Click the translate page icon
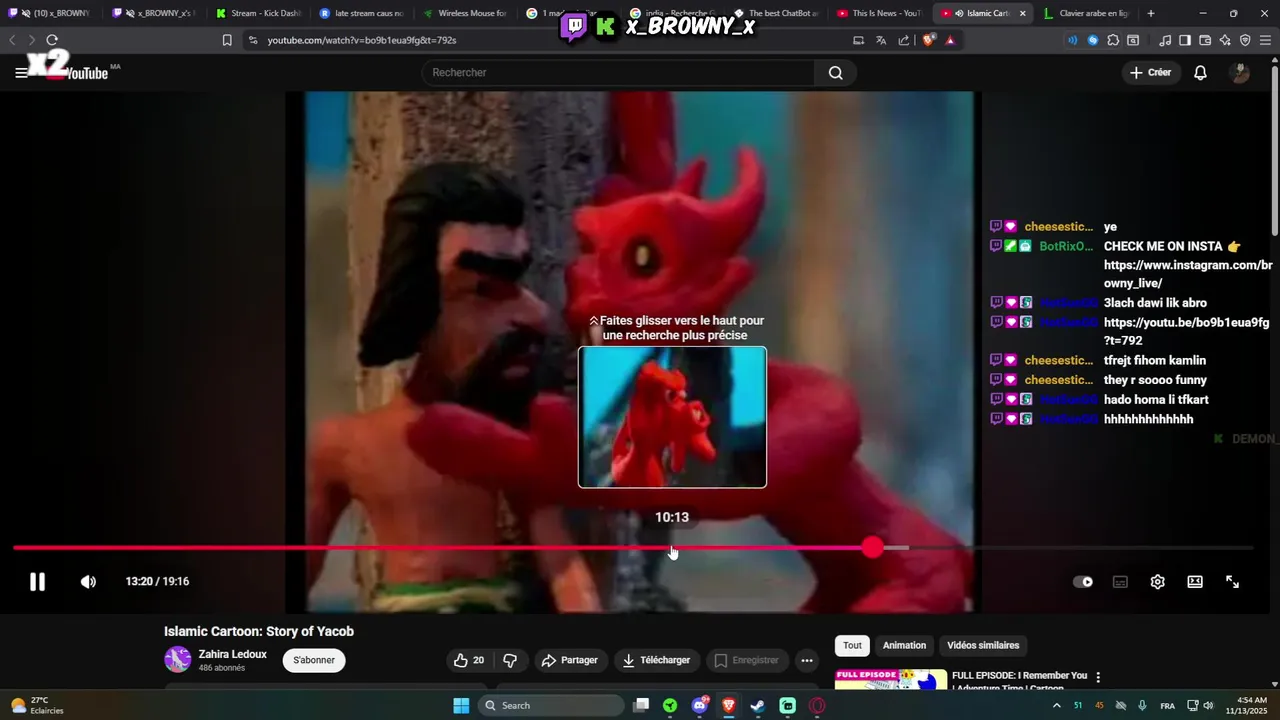Screen dimensions: 1280x720 [x=881, y=40]
